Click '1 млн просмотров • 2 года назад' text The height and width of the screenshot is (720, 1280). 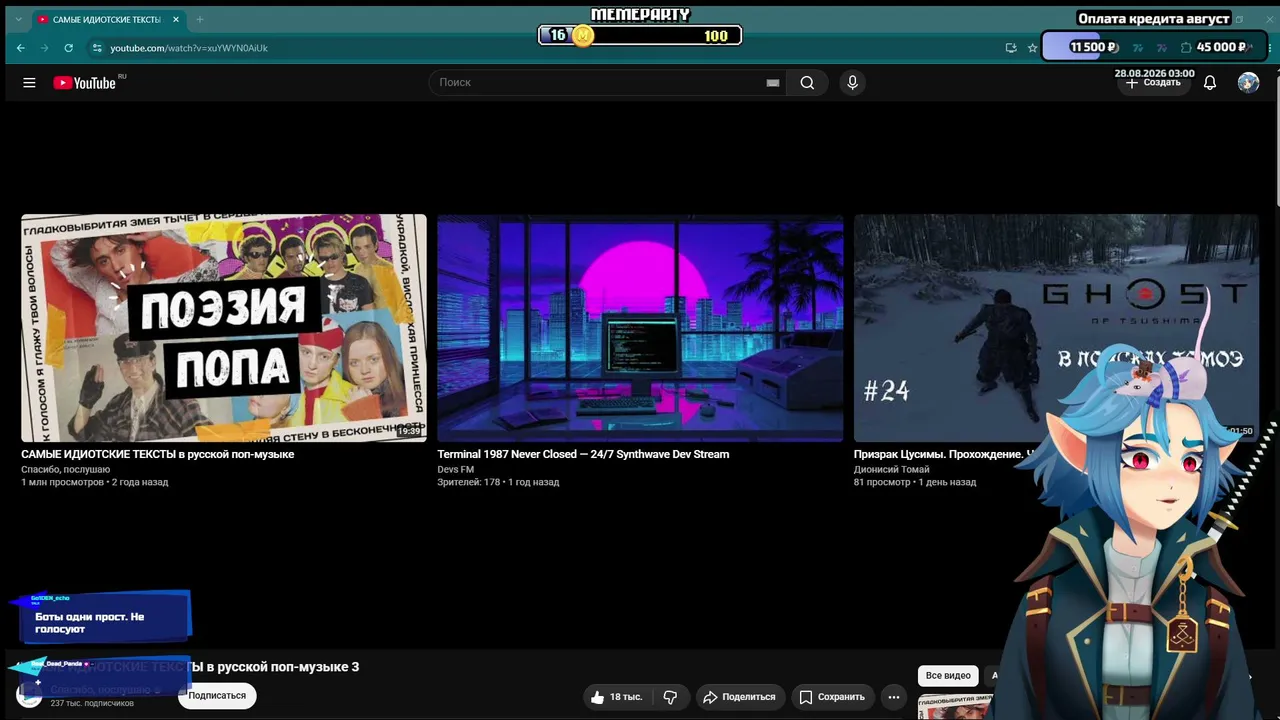[95, 482]
